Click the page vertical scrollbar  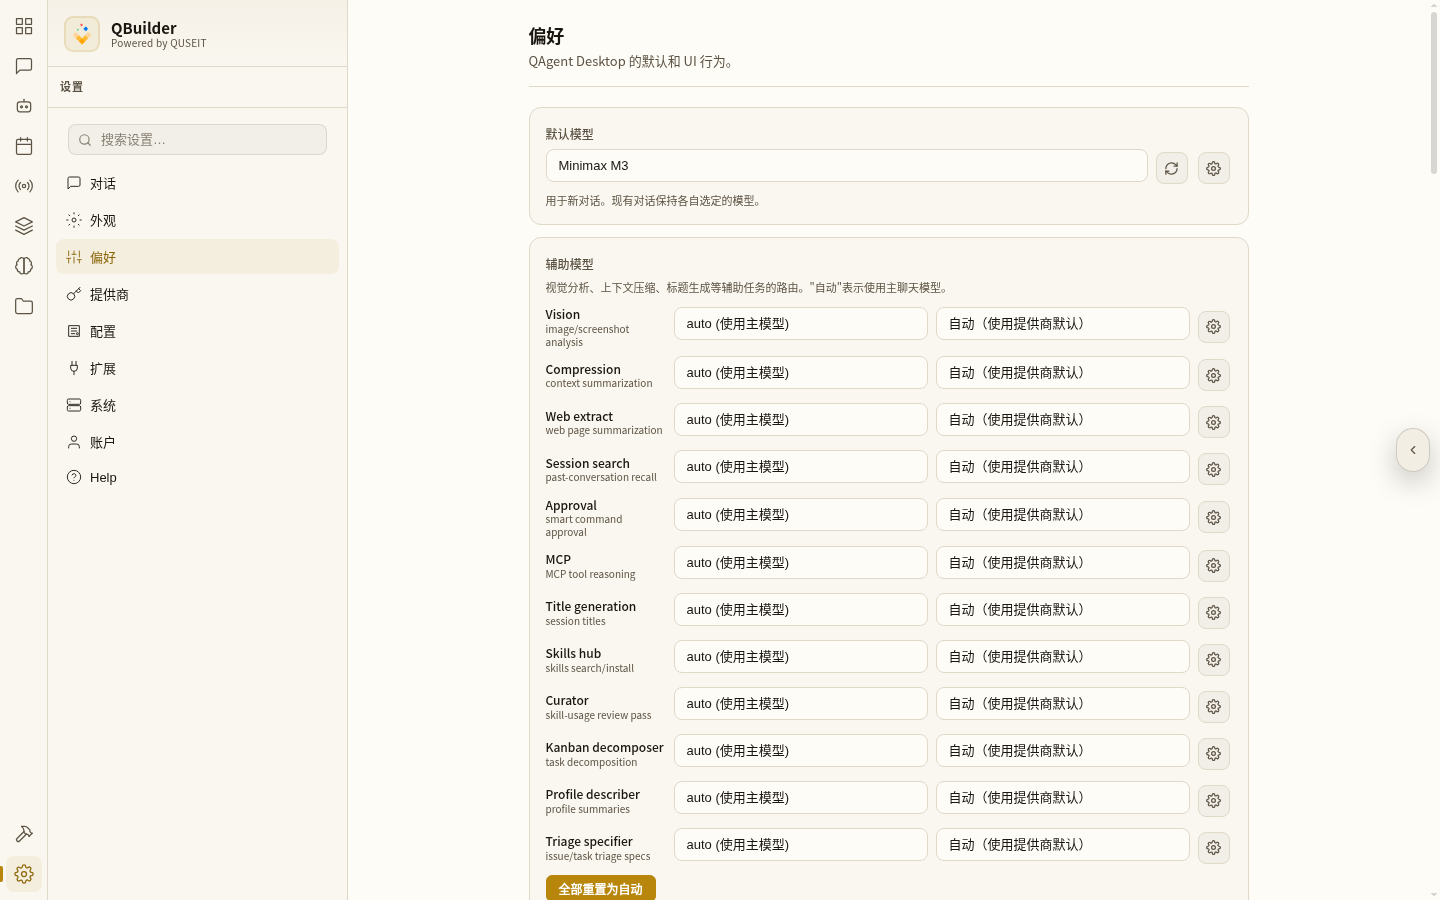coord(1434,95)
